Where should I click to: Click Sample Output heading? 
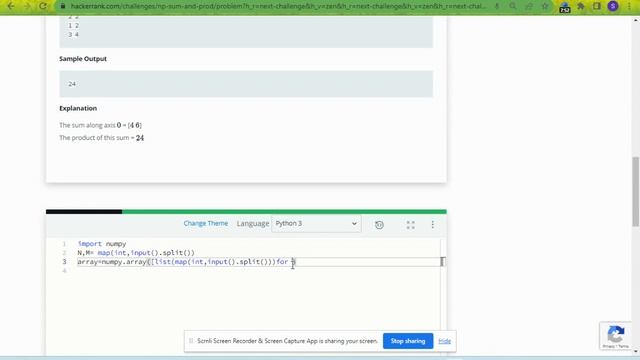(83, 59)
